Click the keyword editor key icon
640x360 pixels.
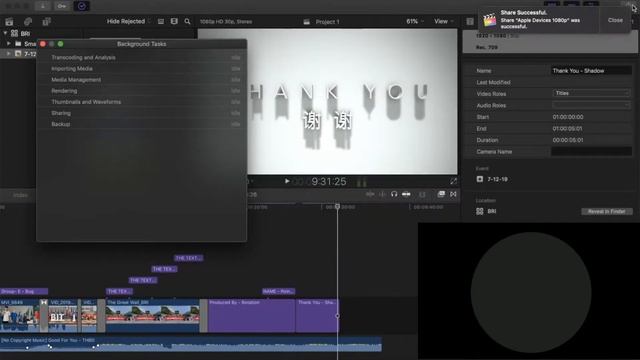coord(62,6)
